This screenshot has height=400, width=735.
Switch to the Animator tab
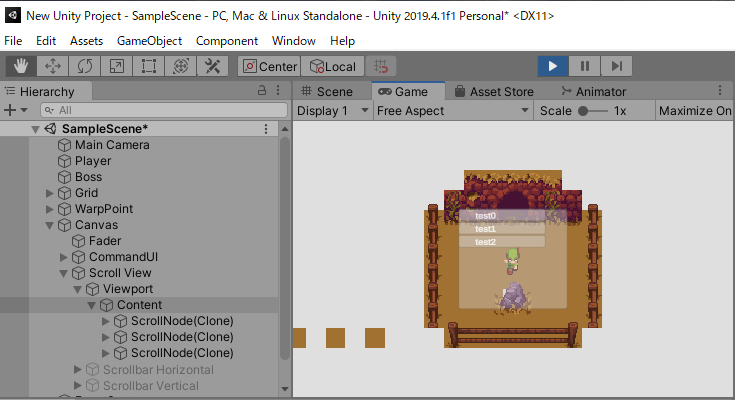click(593, 91)
